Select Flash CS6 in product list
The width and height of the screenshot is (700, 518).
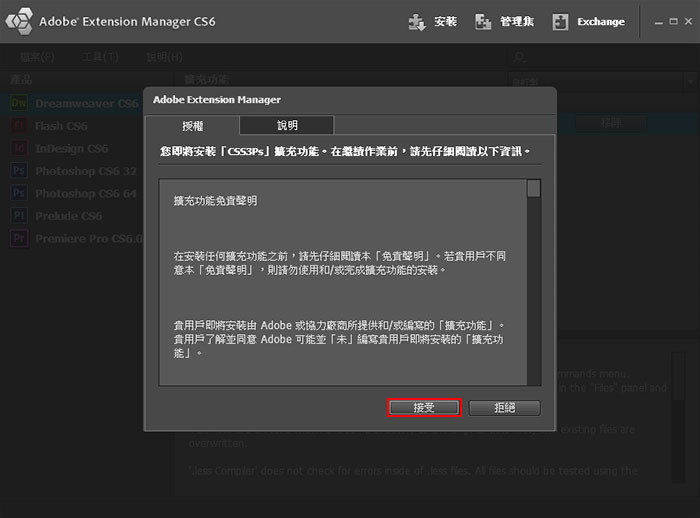[x=72, y=126]
